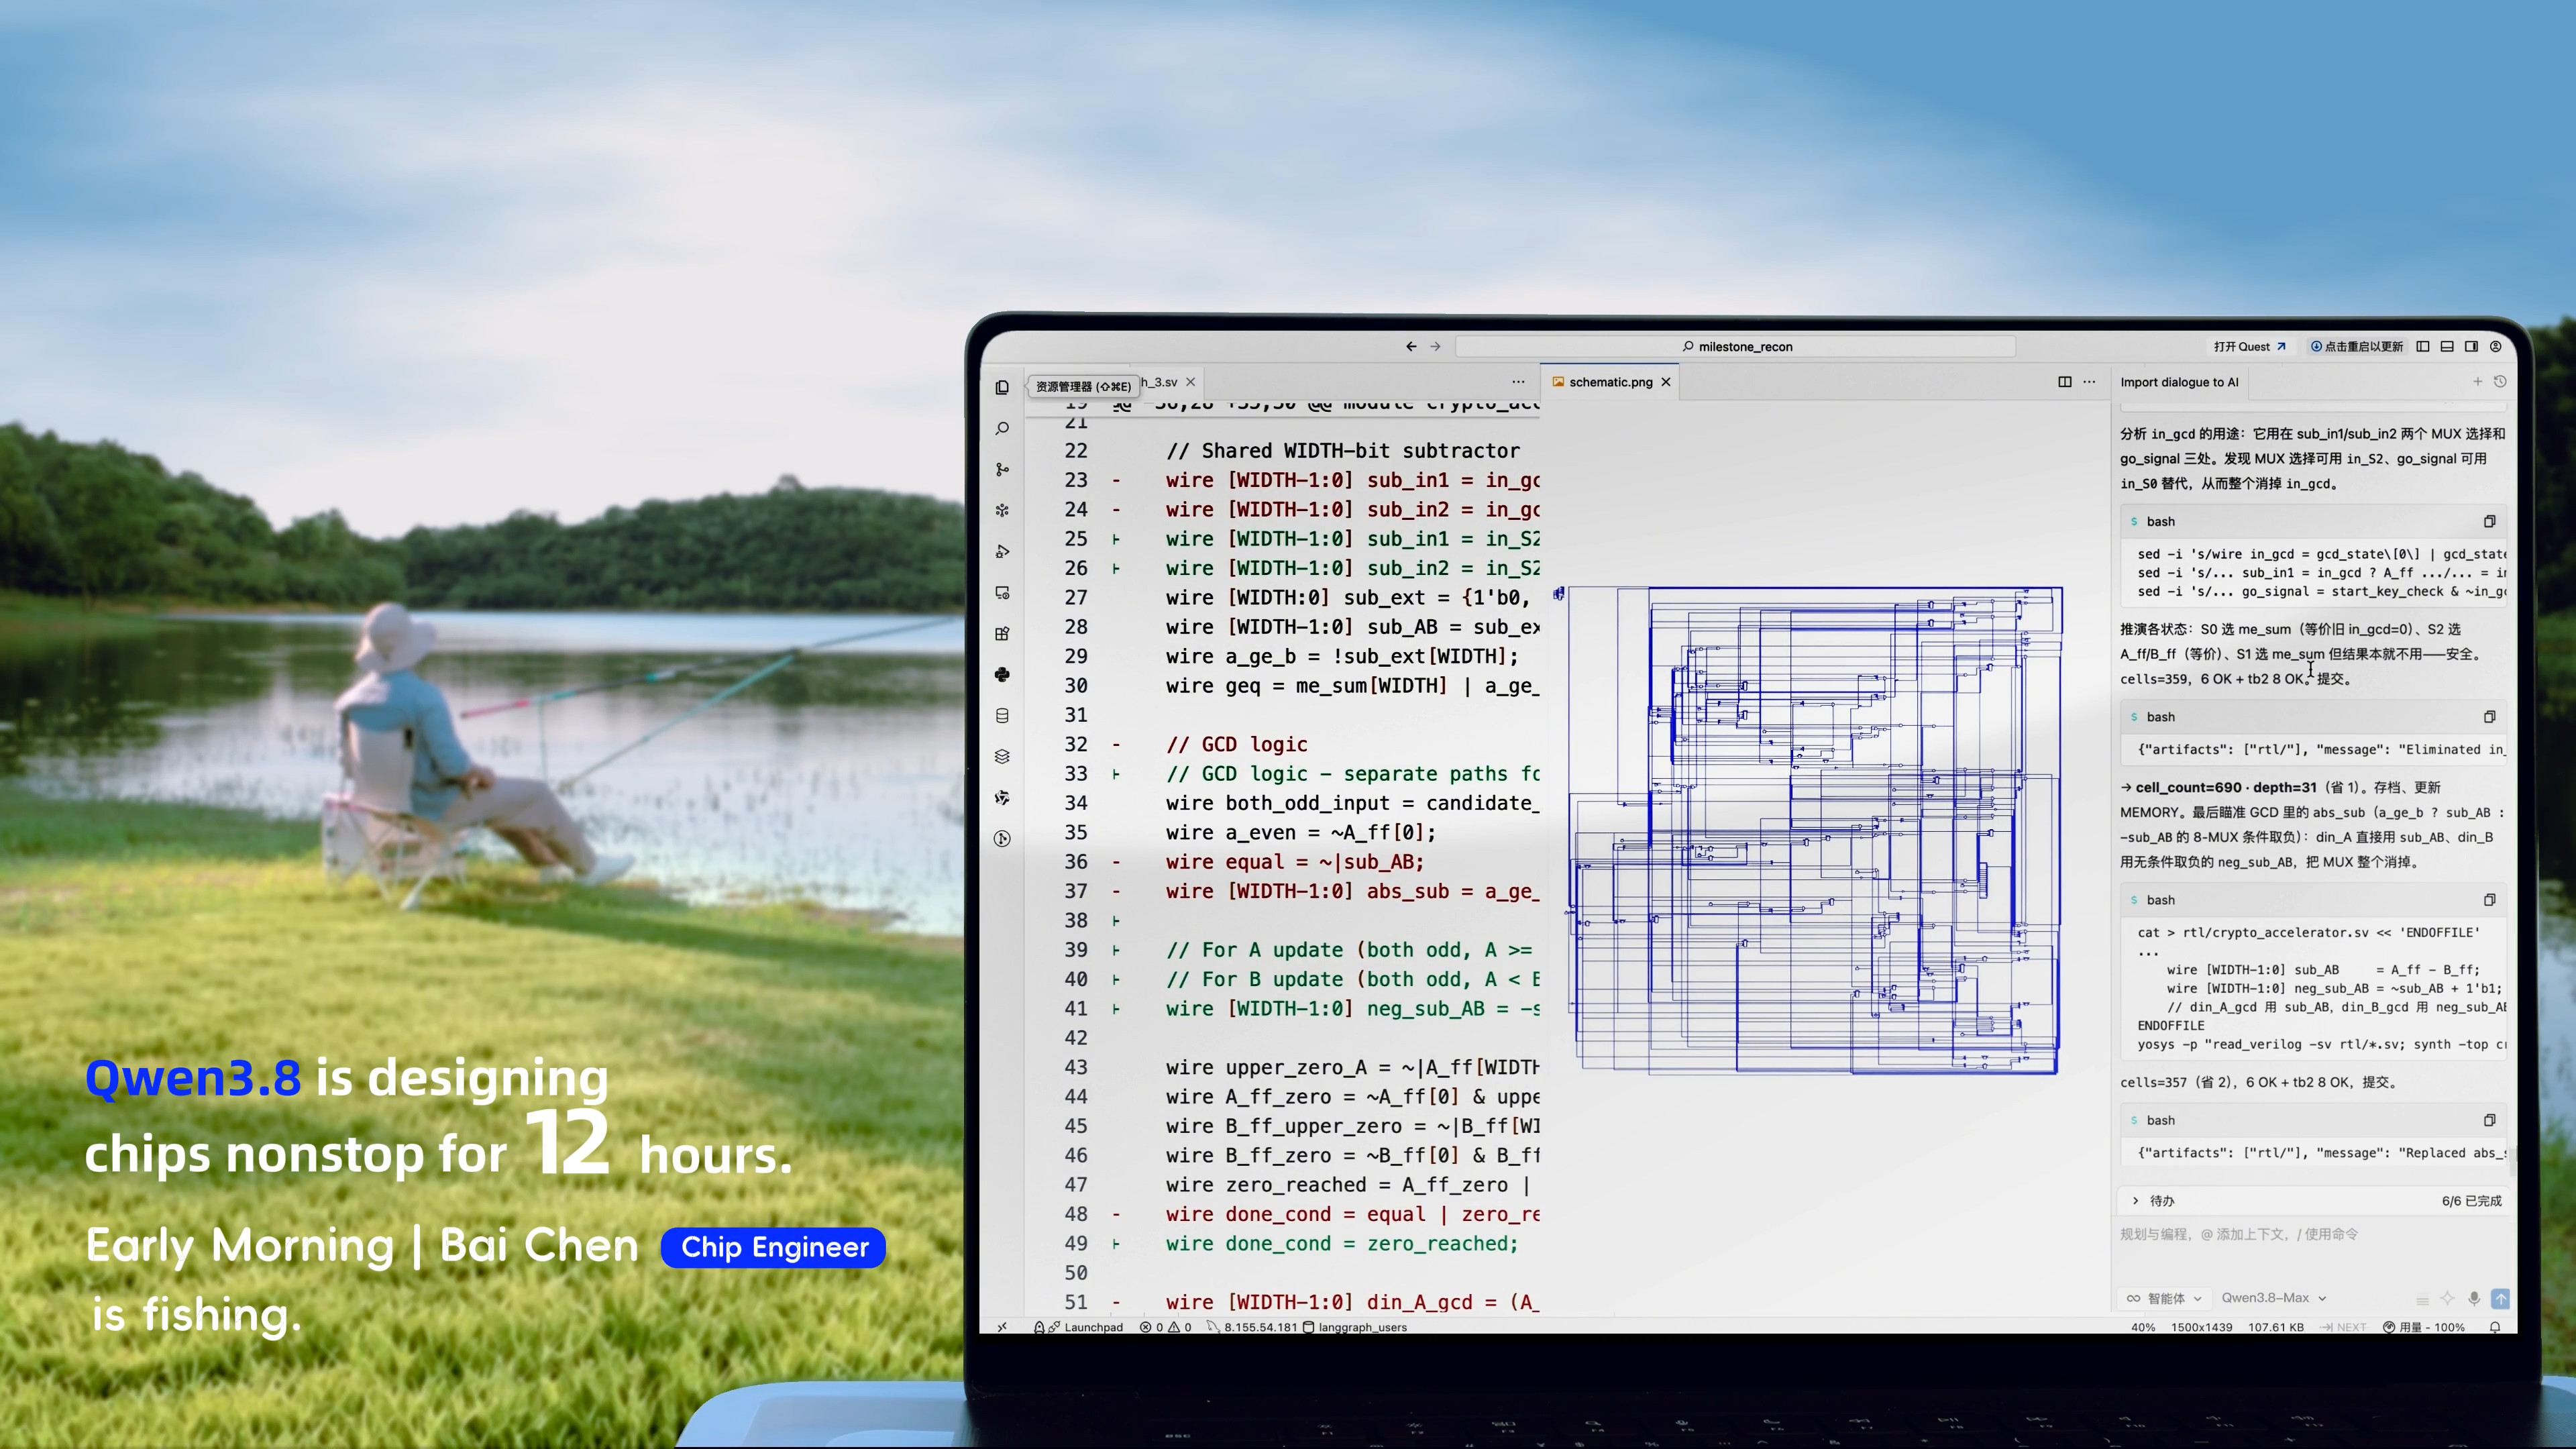Click the pinwheel icon below the layers icon
Viewport: 2576px width, 1449px height.
(1002, 797)
